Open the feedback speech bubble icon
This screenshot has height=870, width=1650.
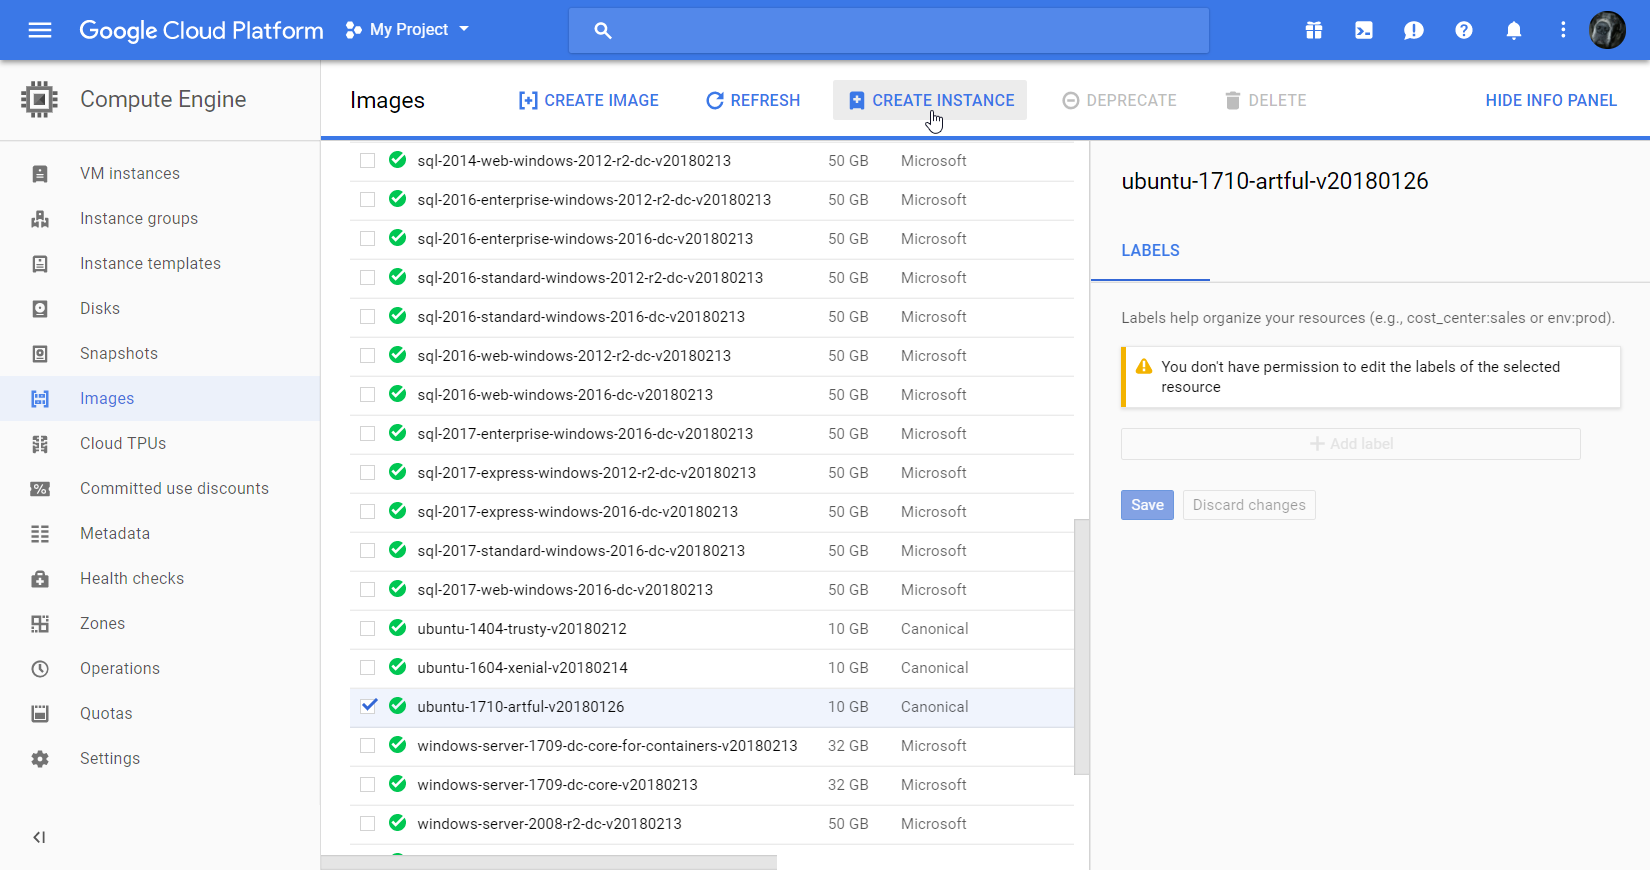[1414, 30]
